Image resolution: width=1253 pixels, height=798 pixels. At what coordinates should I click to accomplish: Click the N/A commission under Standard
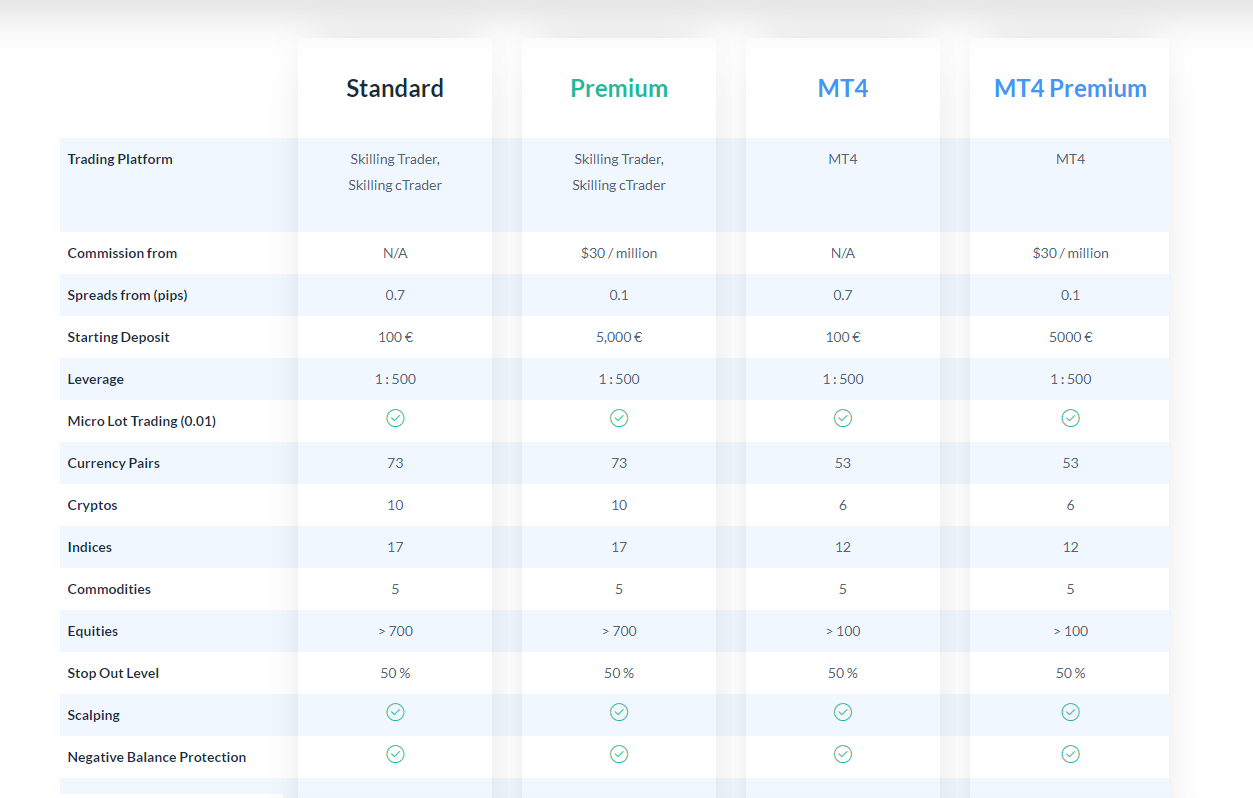(395, 253)
